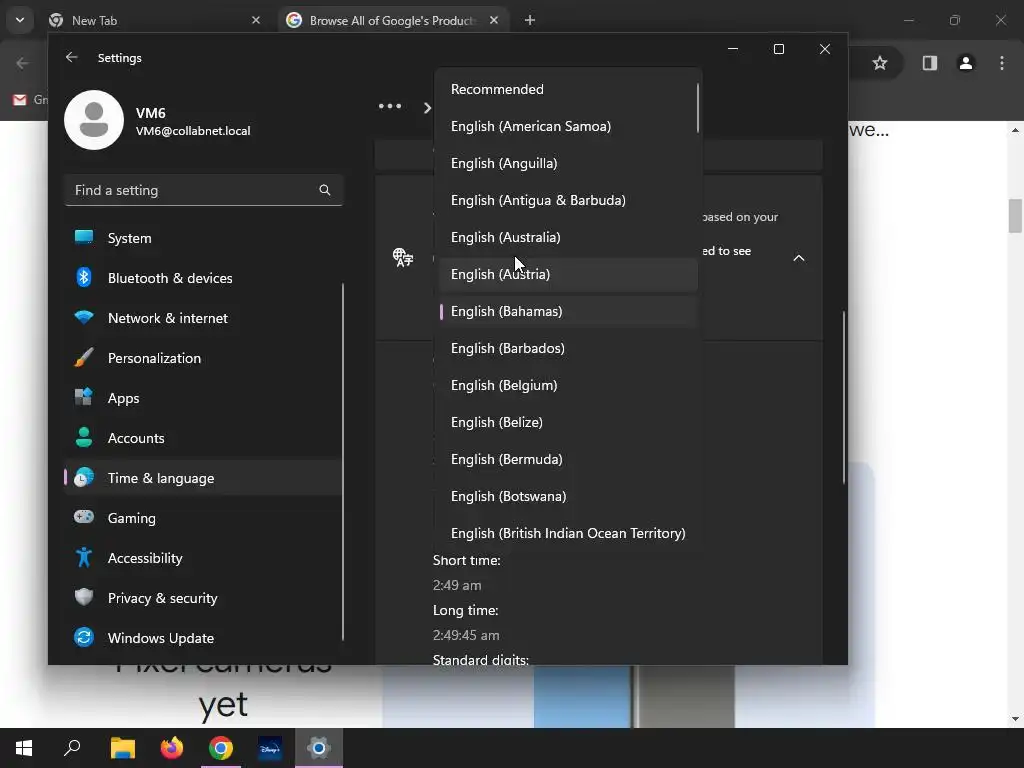
Task: Select English (Australia) option
Action: pos(566,237)
